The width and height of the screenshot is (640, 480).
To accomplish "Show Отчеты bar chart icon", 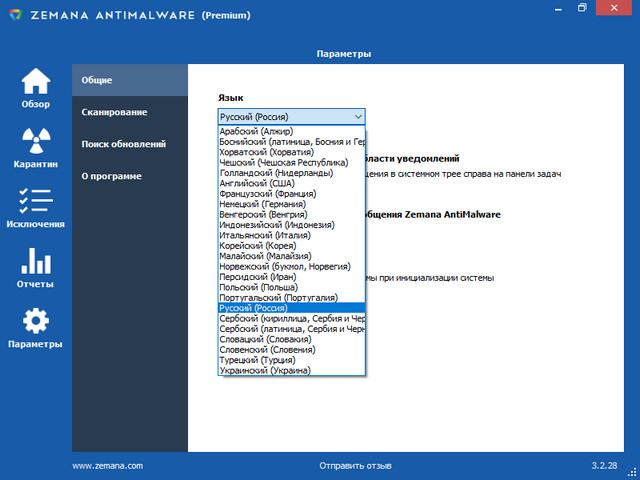I will pyautogui.click(x=36, y=261).
